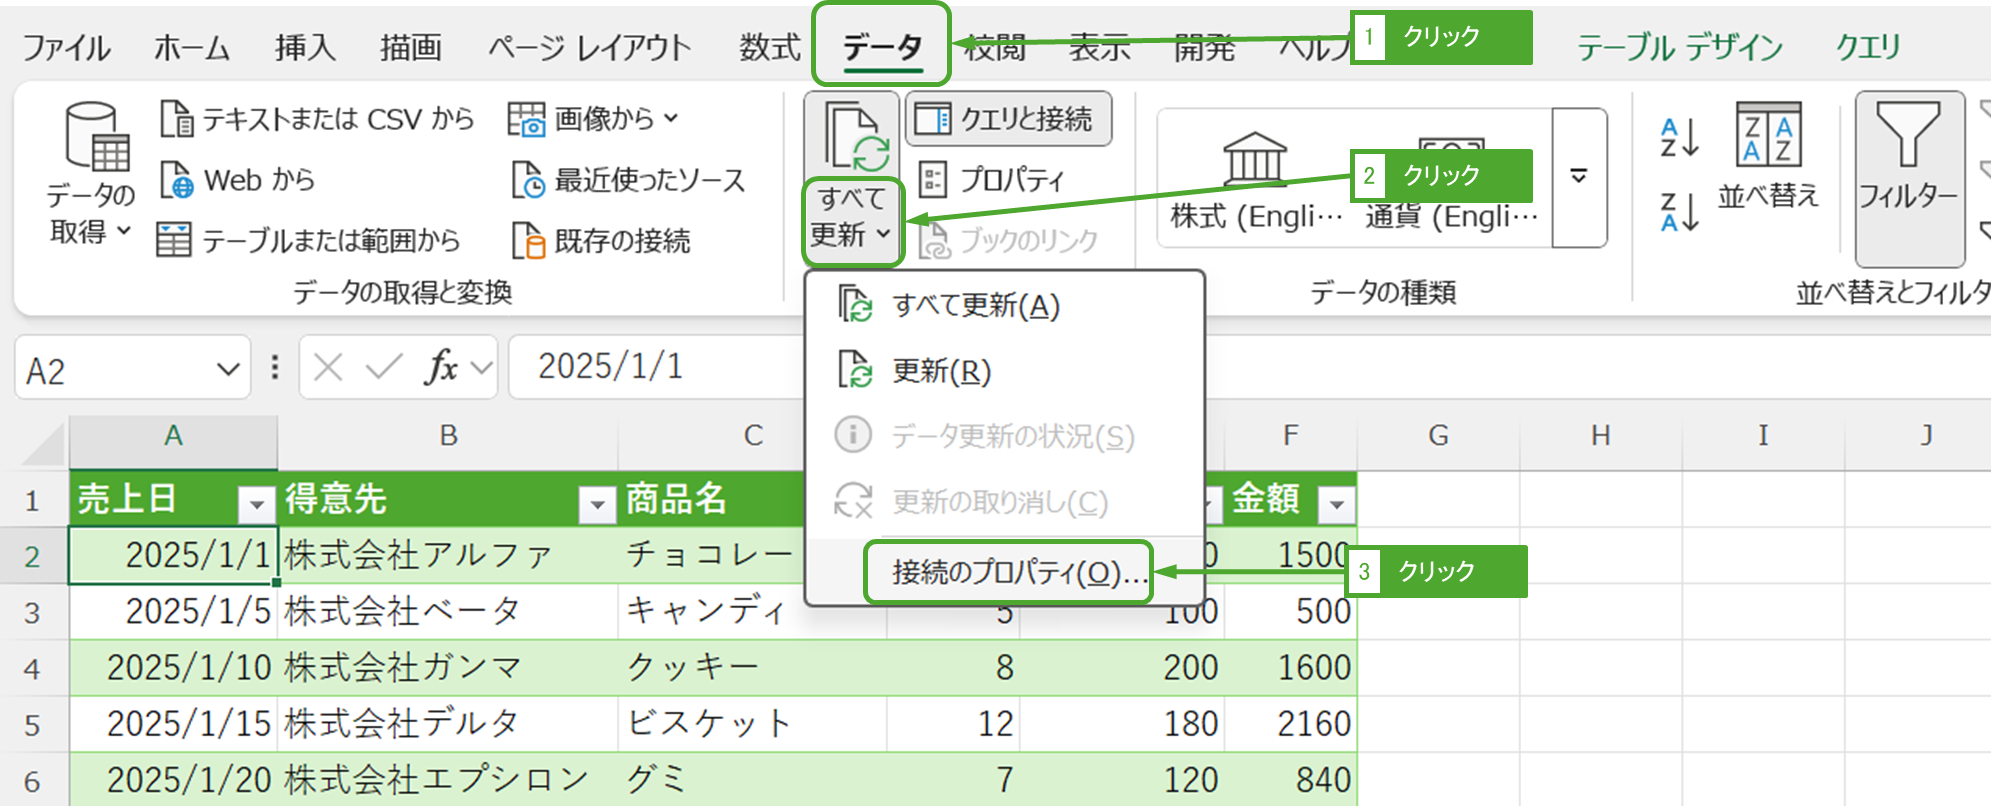Image resolution: width=1991 pixels, height=806 pixels.
Task: Switch to the 数式 ribbon tab
Action: coord(769,47)
